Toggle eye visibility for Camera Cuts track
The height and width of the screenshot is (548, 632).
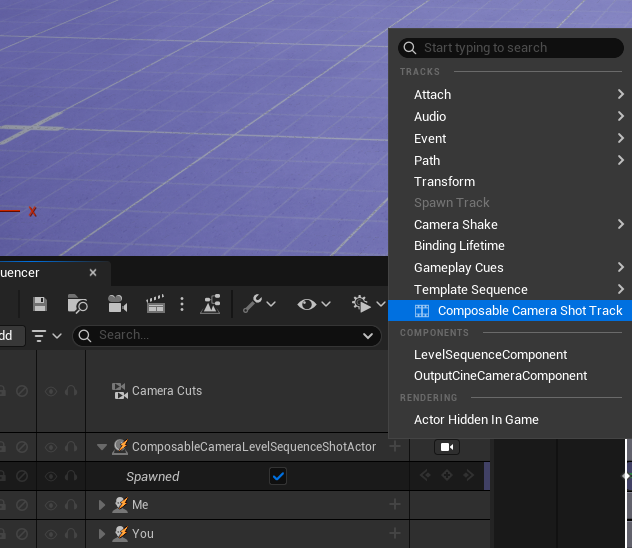[x=51, y=391]
